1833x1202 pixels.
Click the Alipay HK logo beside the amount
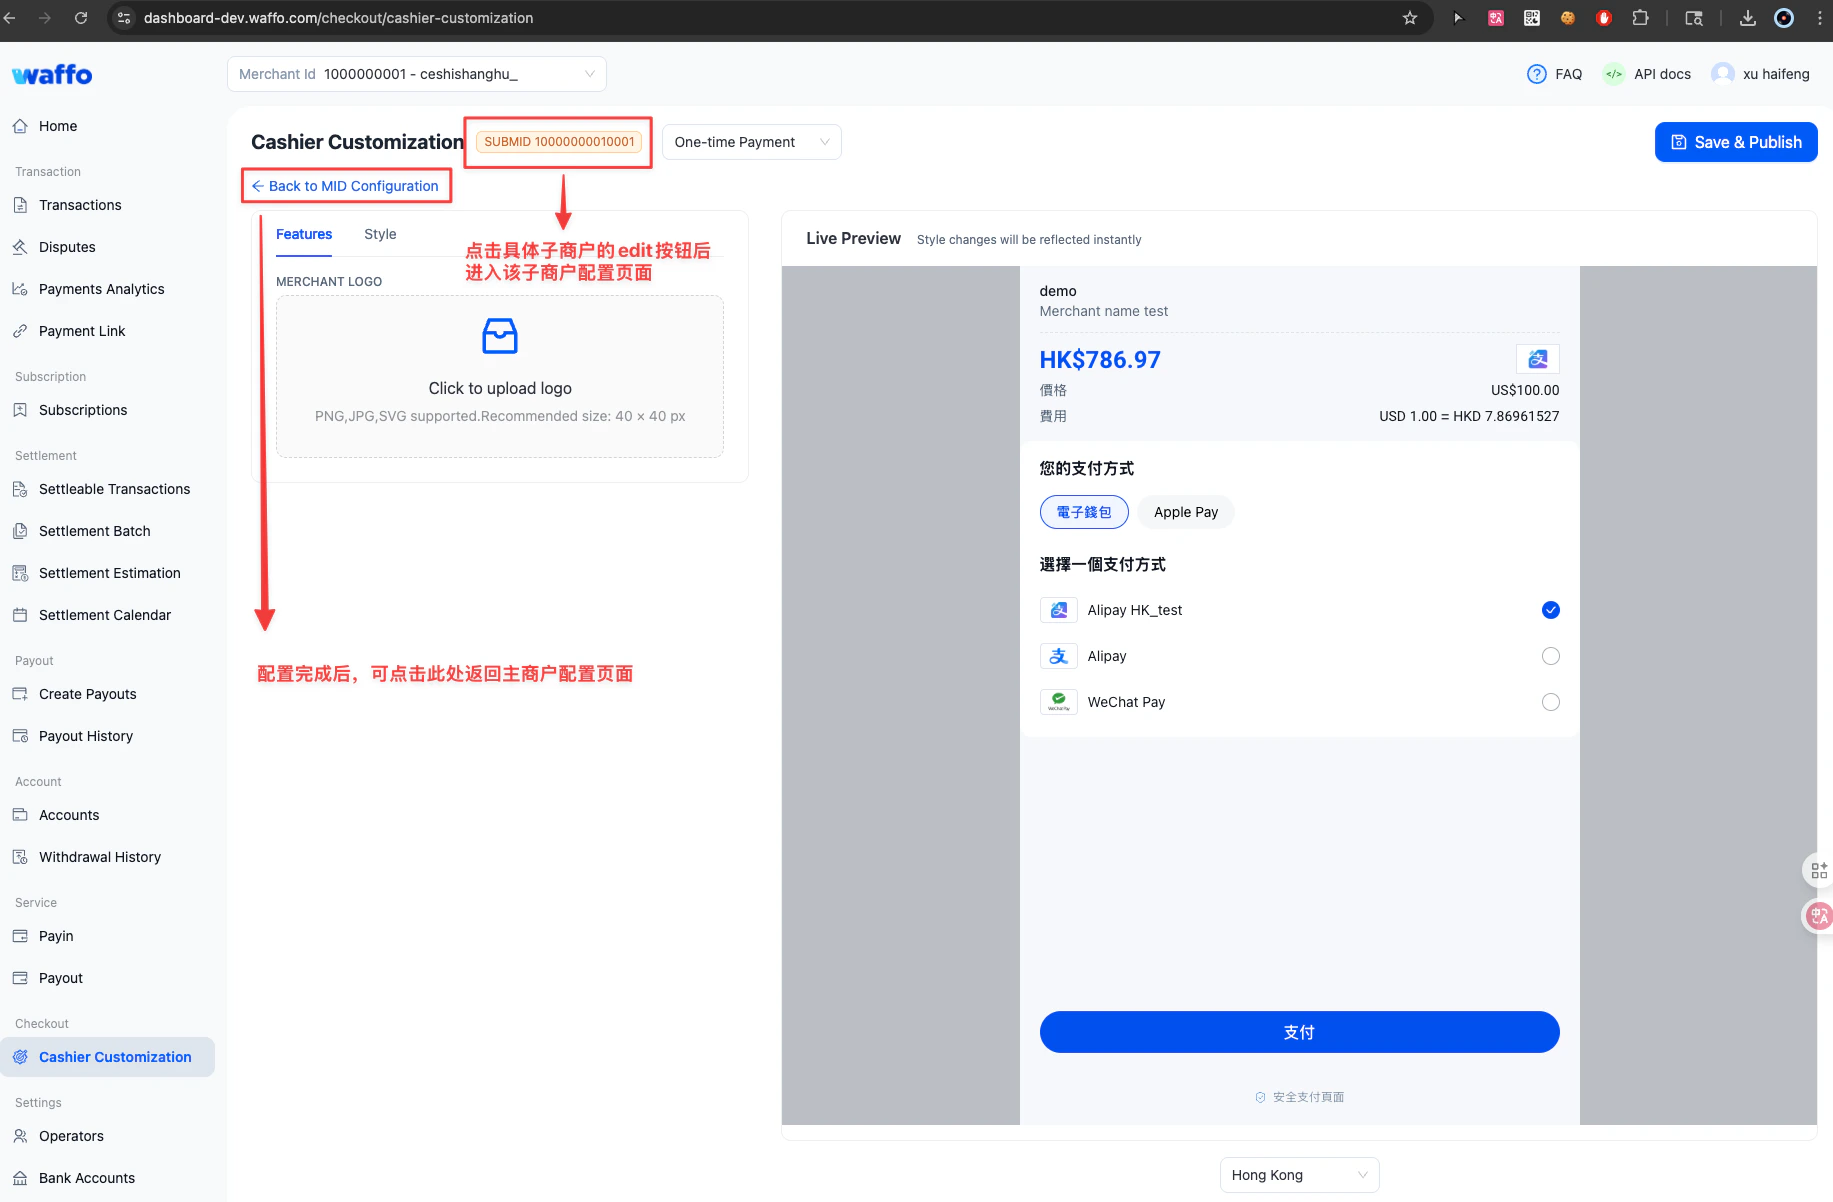click(x=1538, y=359)
